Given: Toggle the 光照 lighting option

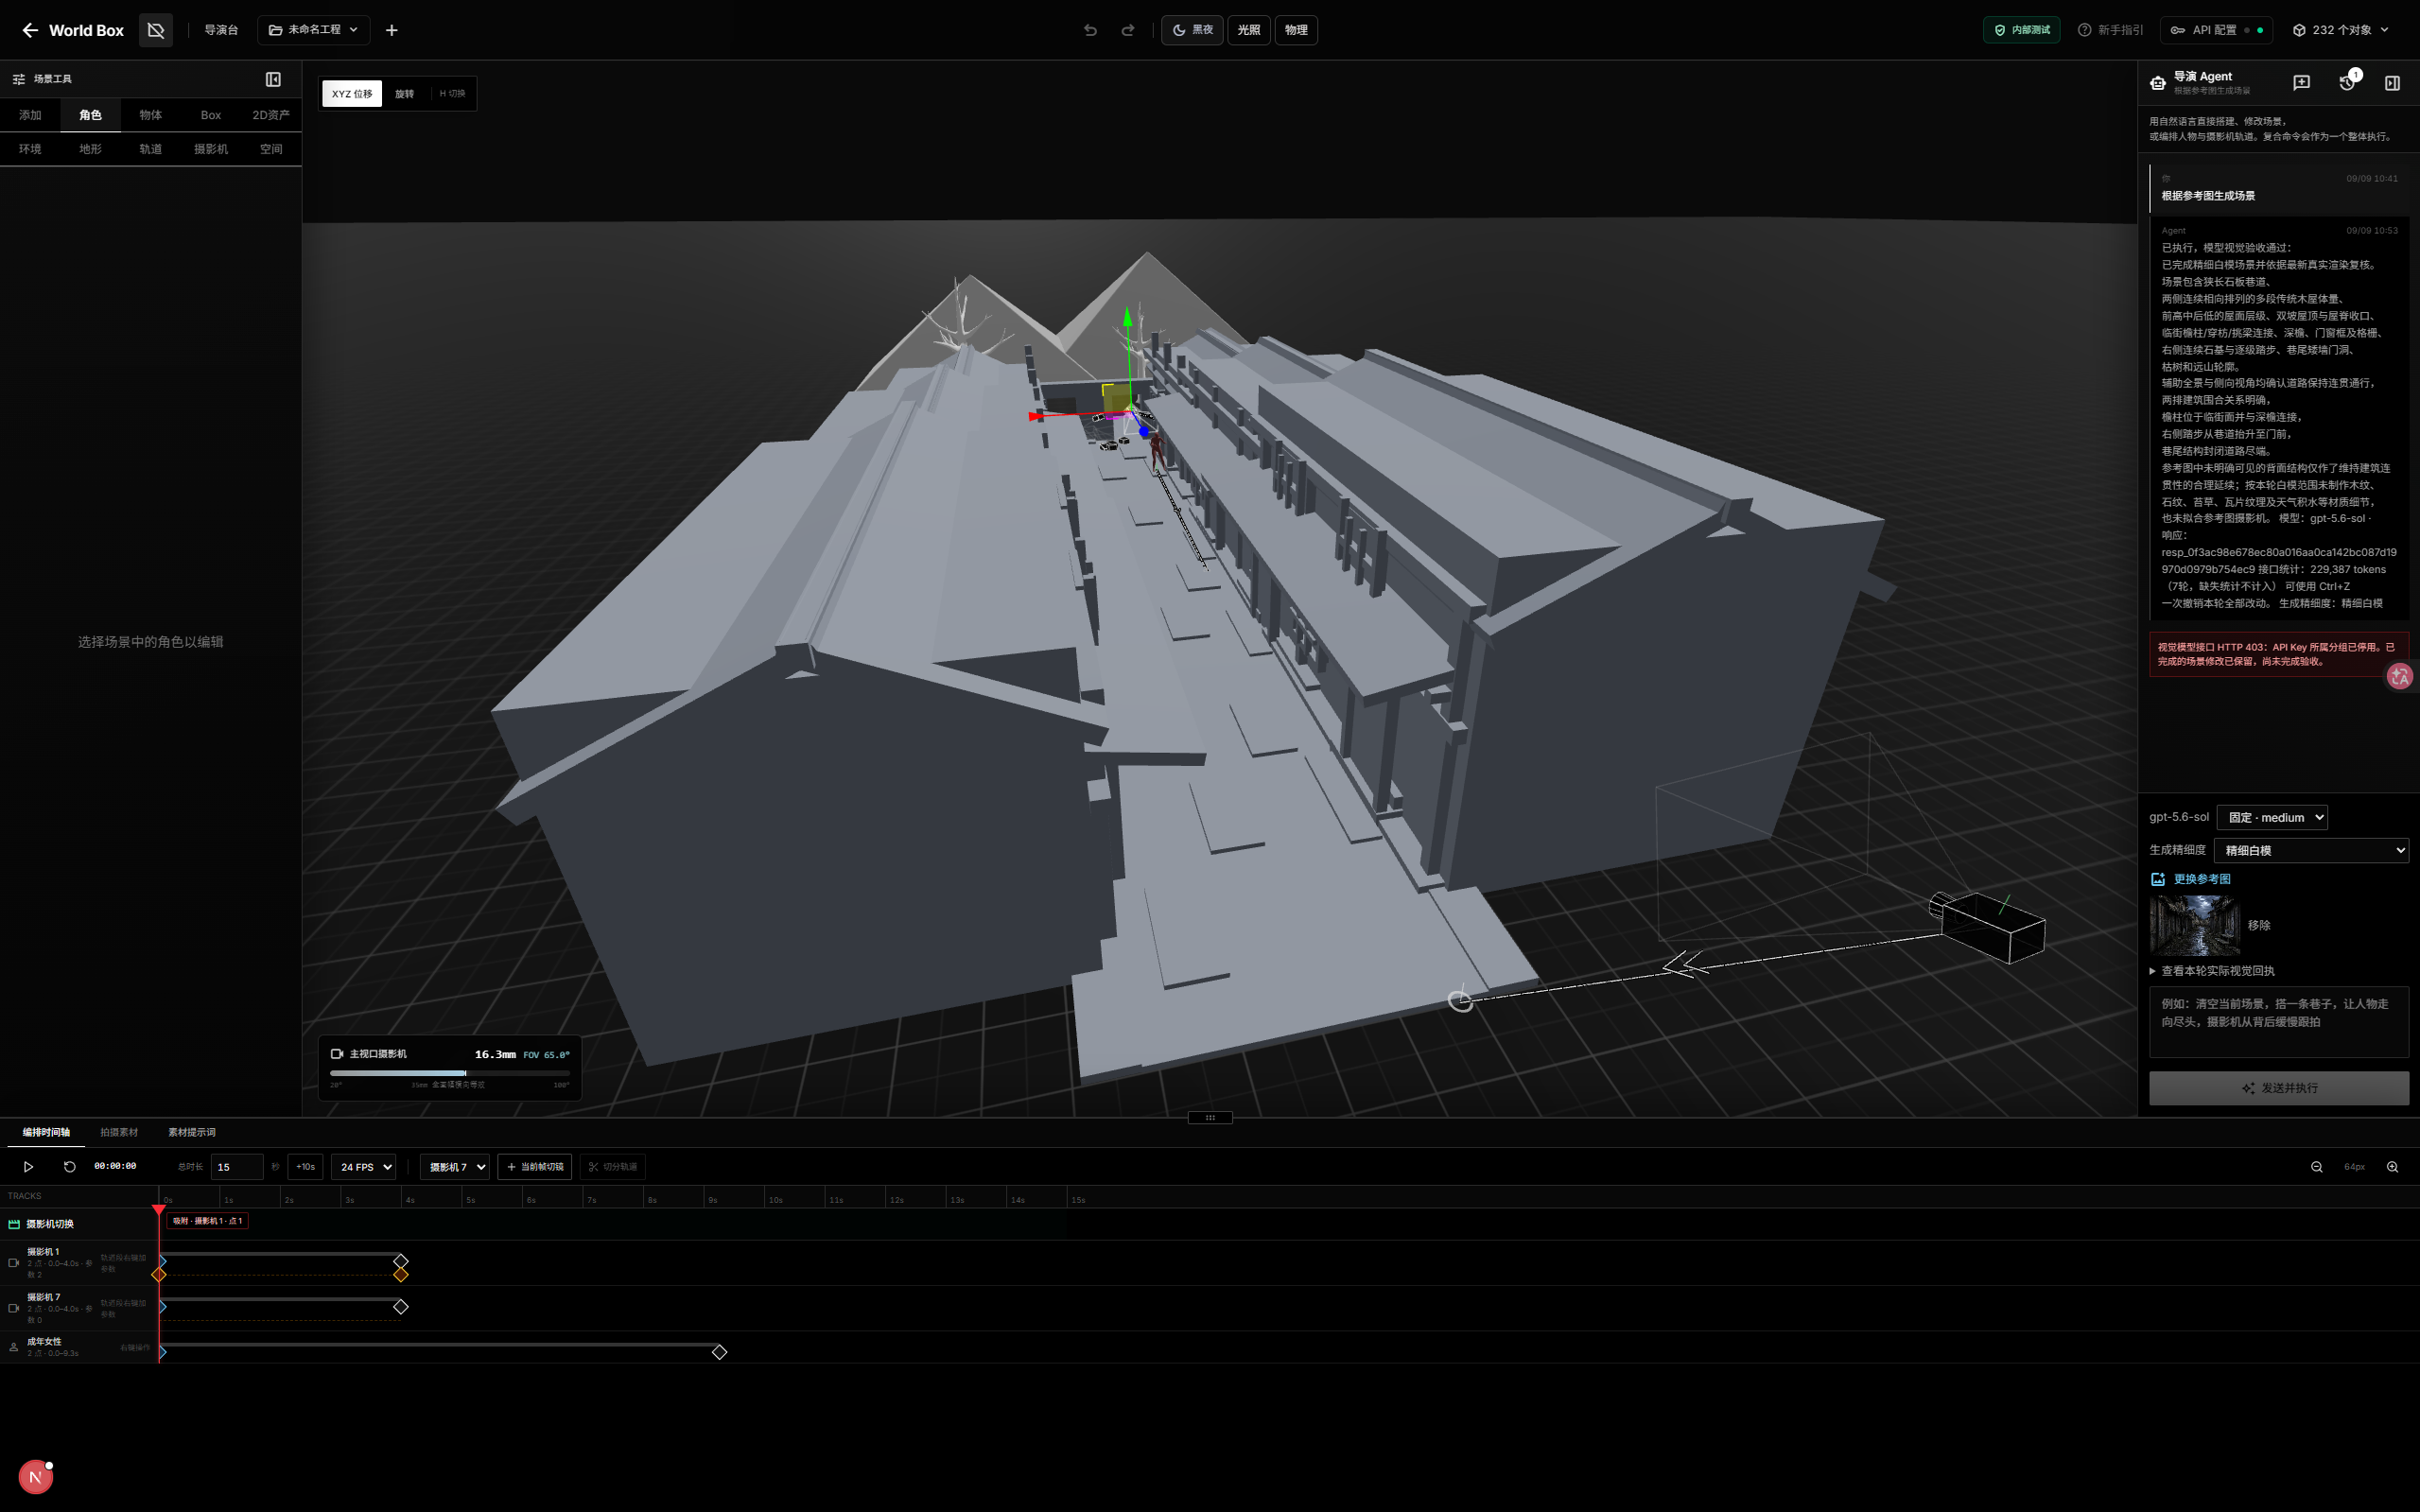Looking at the screenshot, I should pyautogui.click(x=1248, y=30).
